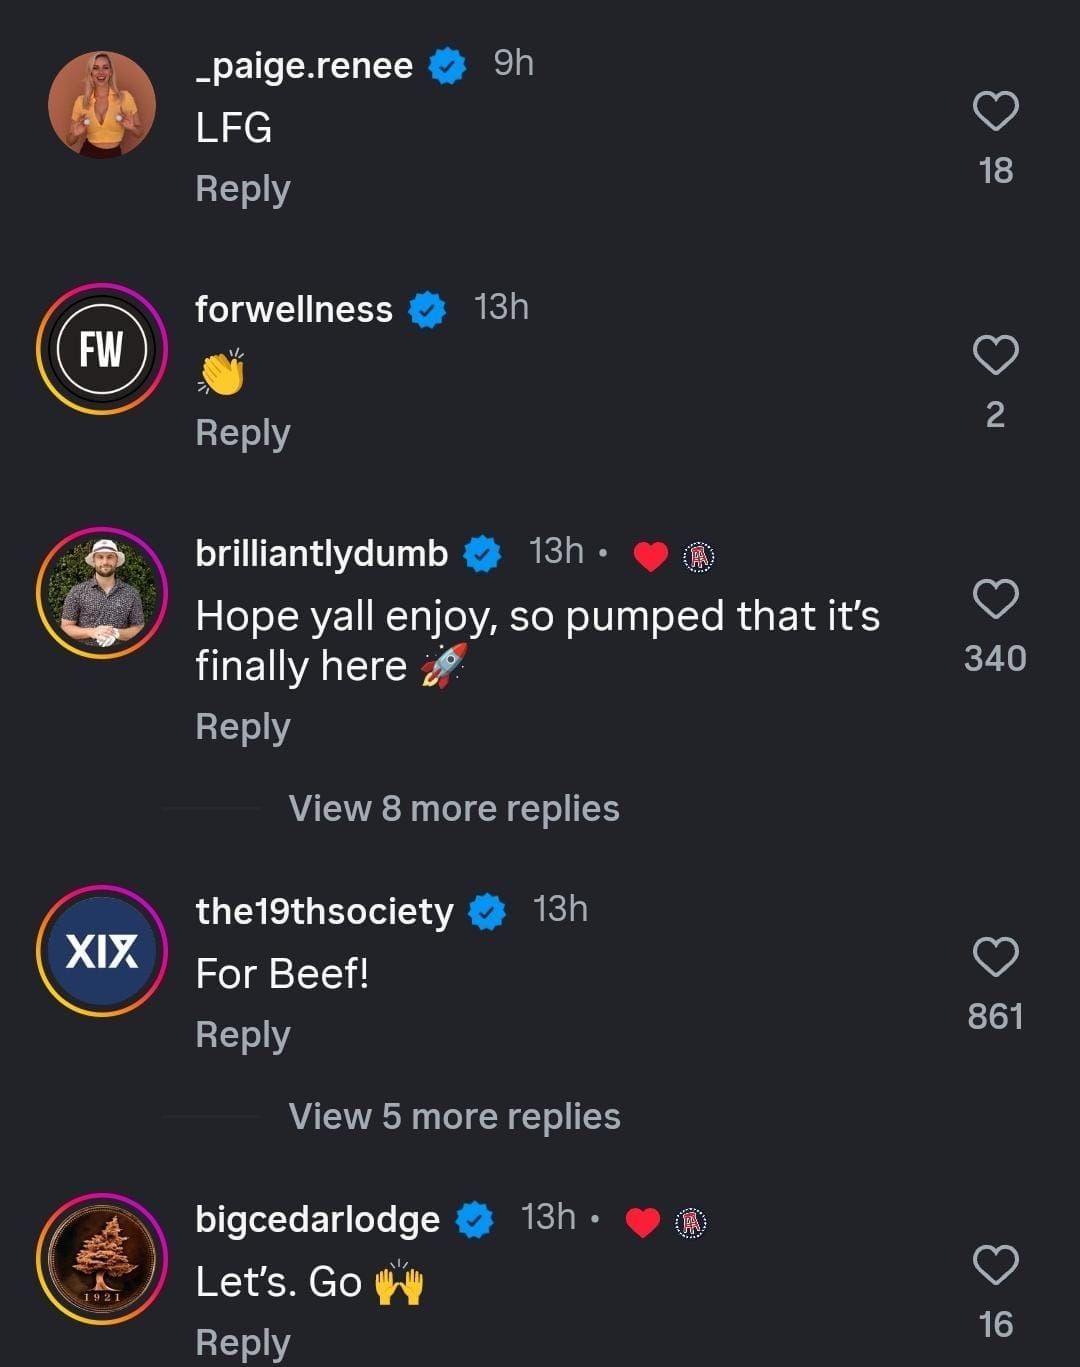The height and width of the screenshot is (1367, 1080).
Task: Like the forwellness clapping comment
Action: (994, 356)
